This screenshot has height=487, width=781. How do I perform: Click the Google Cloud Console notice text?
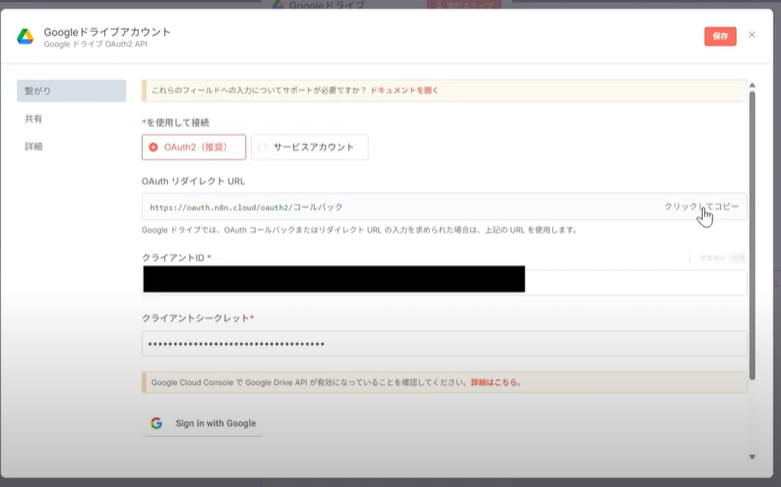[310, 382]
